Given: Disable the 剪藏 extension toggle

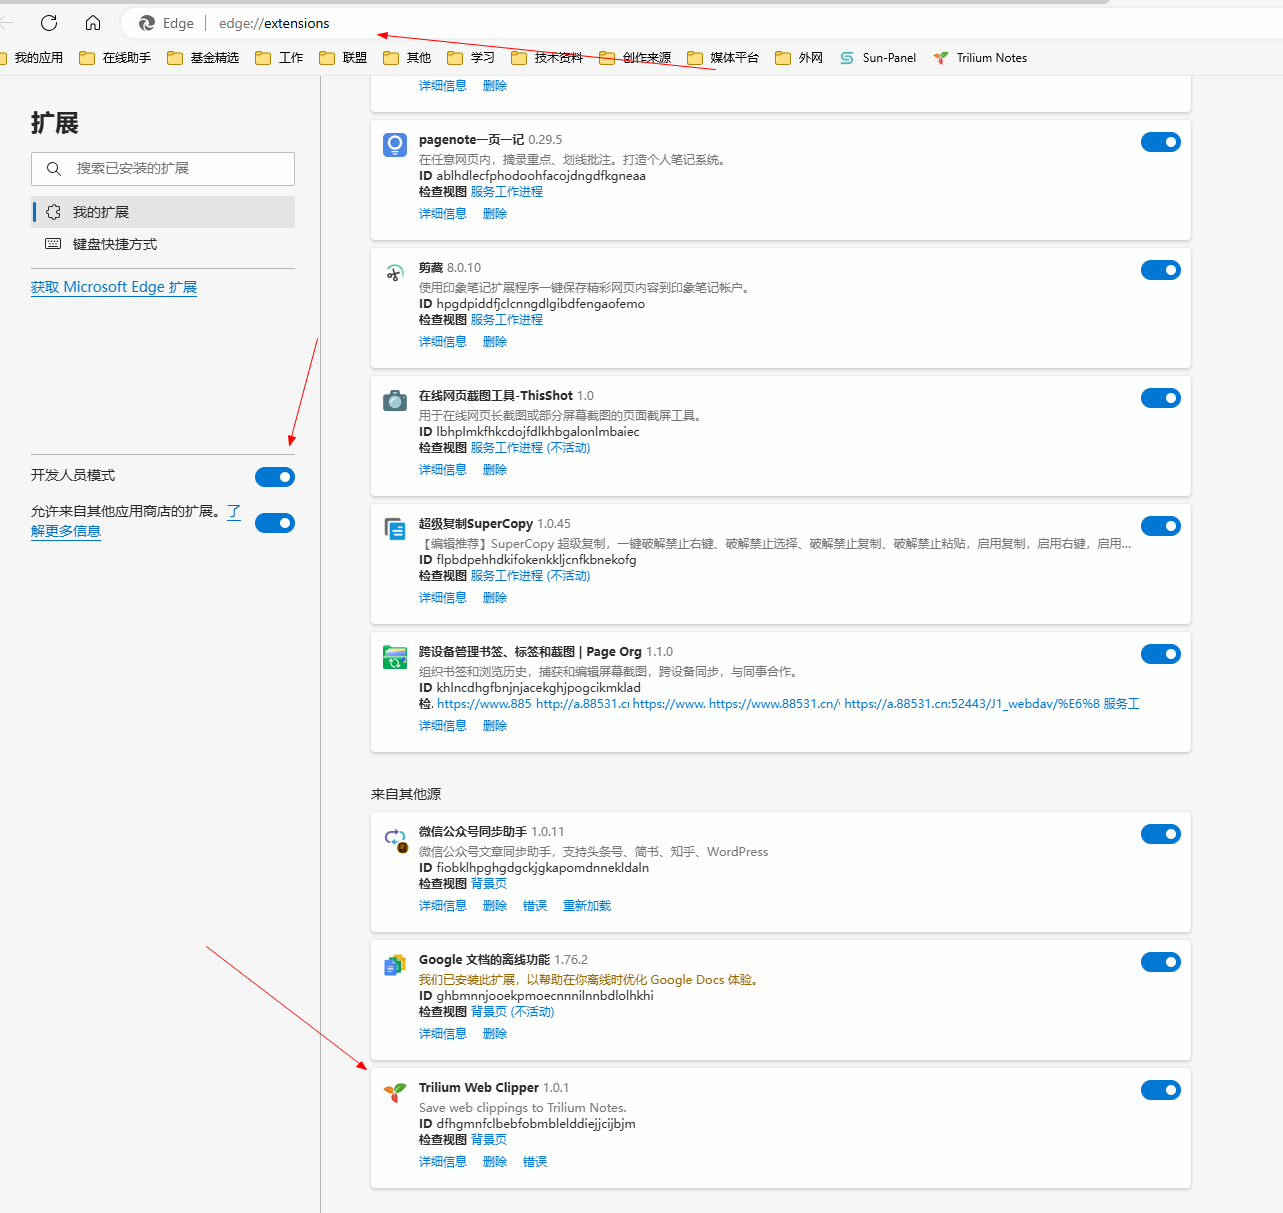Looking at the screenshot, I should pos(1161,270).
